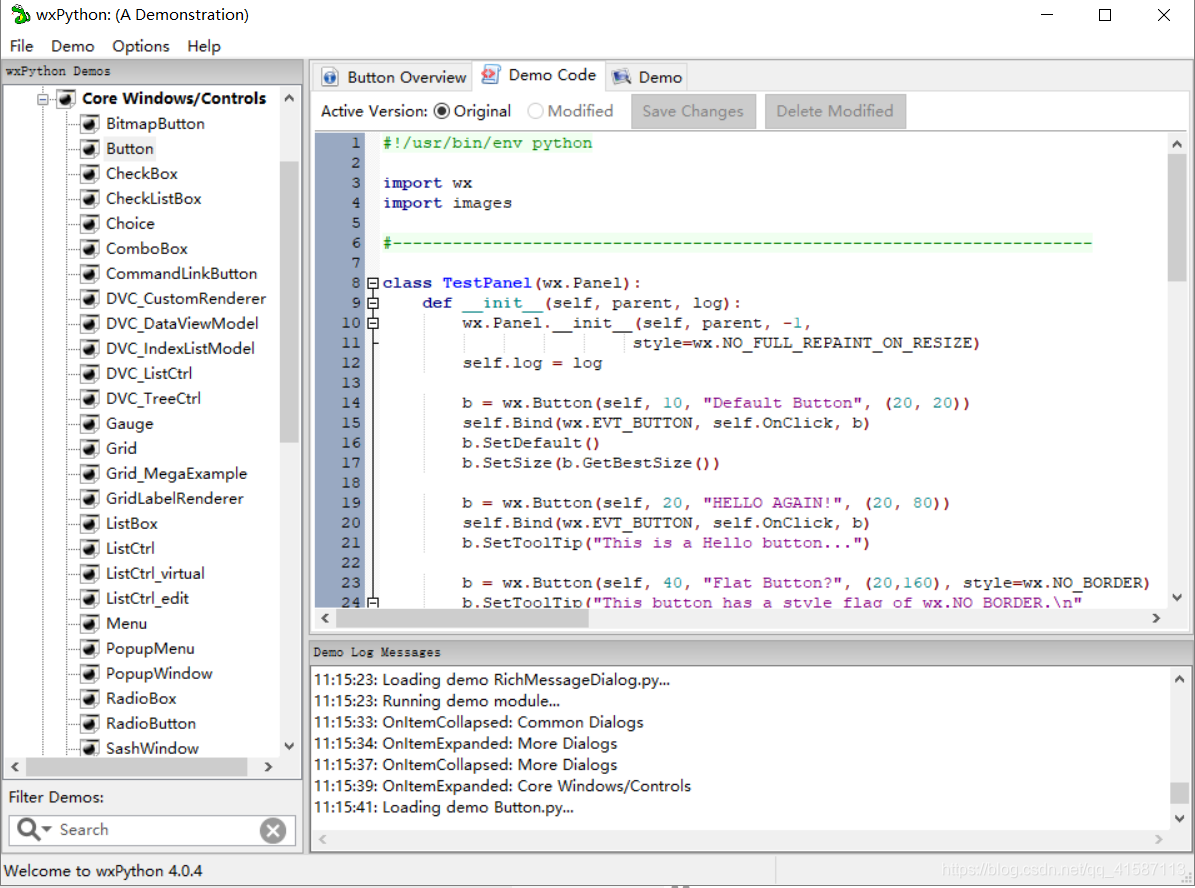Click the magnifier icon in the search box

[x=31, y=830]
